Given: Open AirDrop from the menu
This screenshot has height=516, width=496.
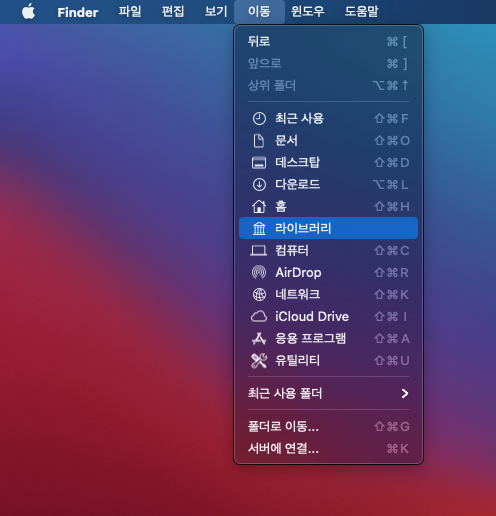Looking at the screenshot, I should pos(328,272).
